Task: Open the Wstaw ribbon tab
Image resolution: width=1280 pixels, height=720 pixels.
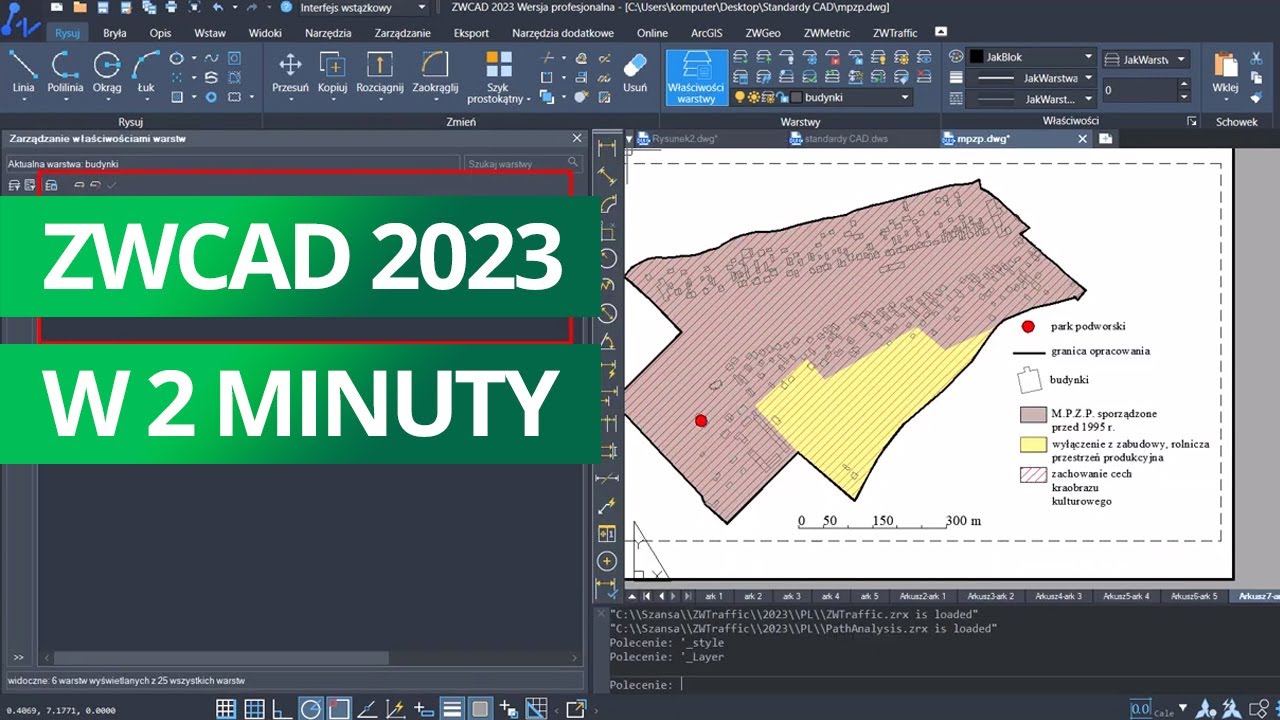Action: 210,33
